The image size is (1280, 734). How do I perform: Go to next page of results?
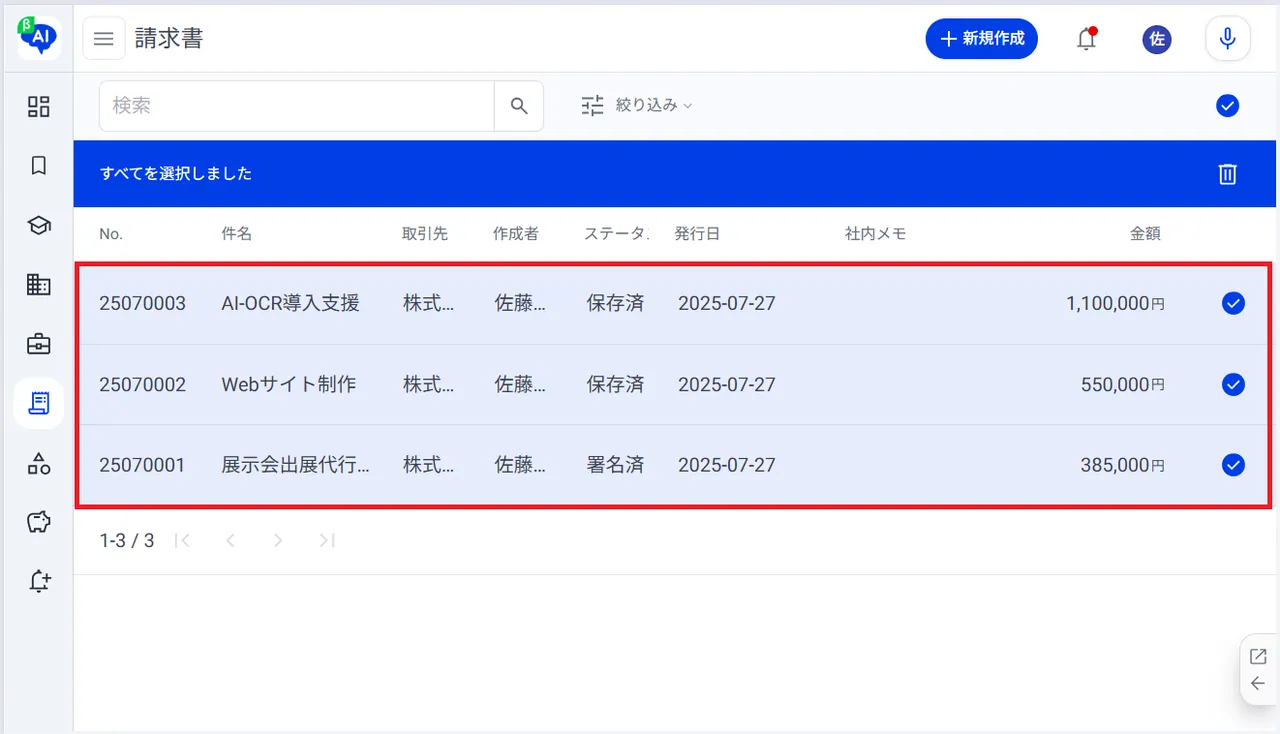(278, 541)
